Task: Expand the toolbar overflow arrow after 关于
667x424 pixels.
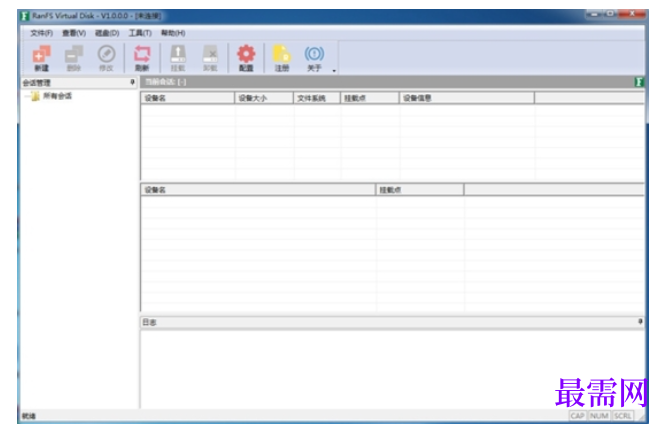Action: pos(334,71)
